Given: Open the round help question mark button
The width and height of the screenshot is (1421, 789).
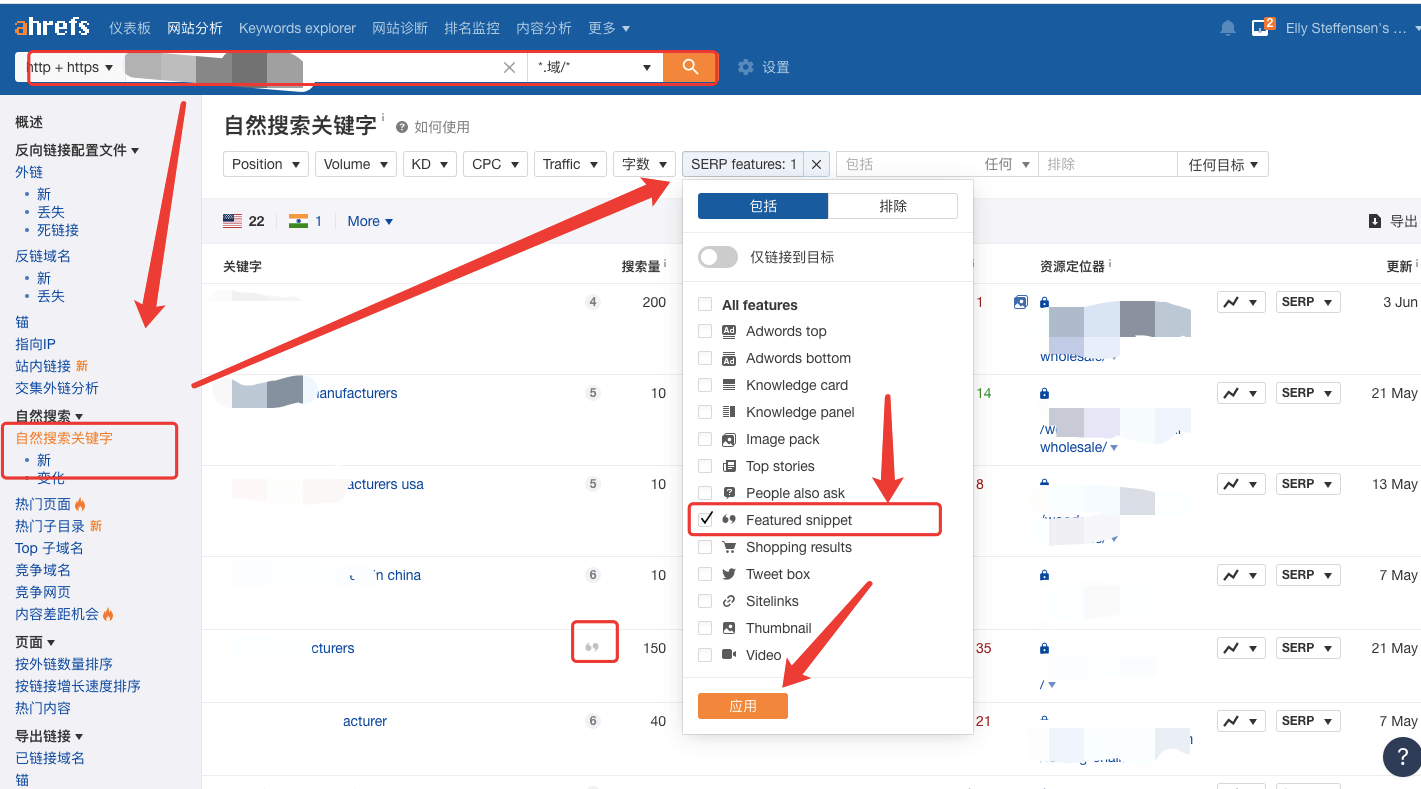Looking at the screenshot, I should 1401,756.
